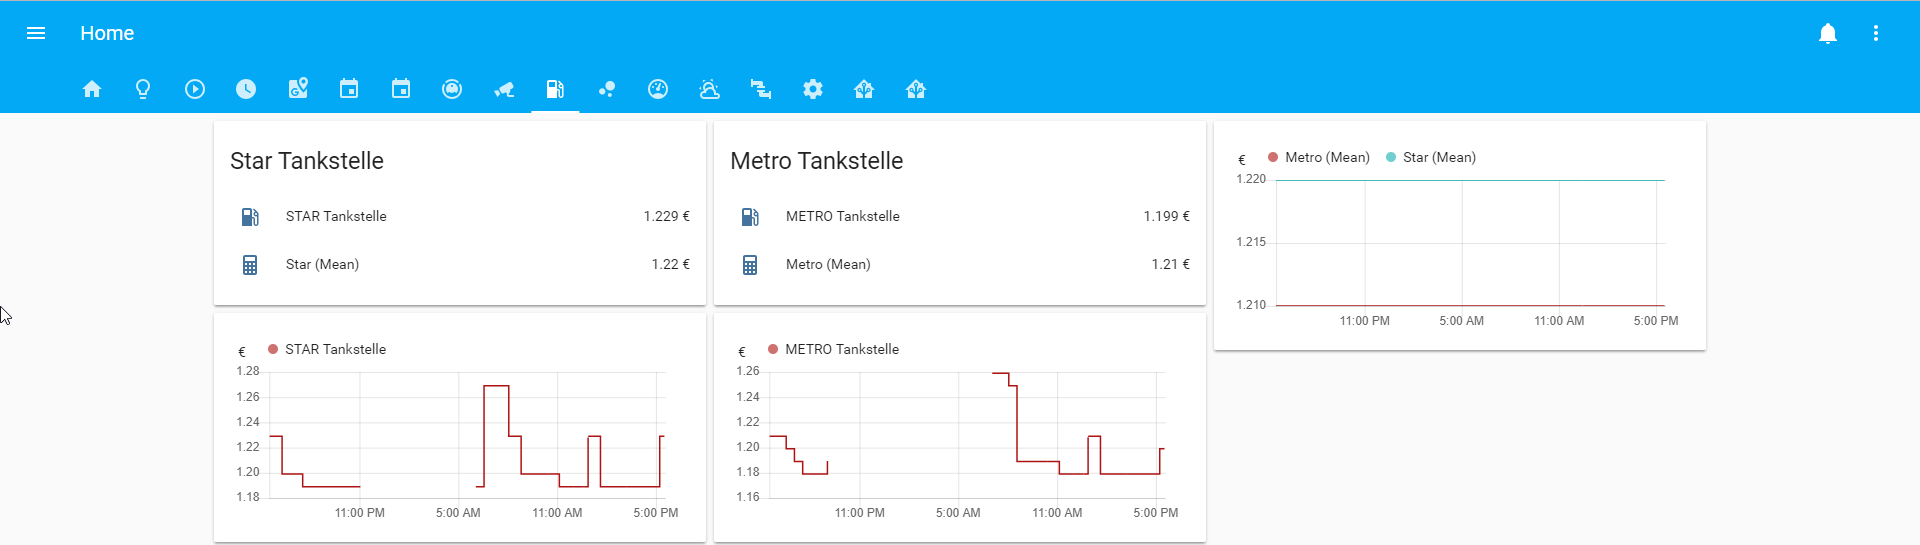Click the teal Star (Mean) legend dot
Screen dimensions: 1920x545
(x=1391, y=157)
